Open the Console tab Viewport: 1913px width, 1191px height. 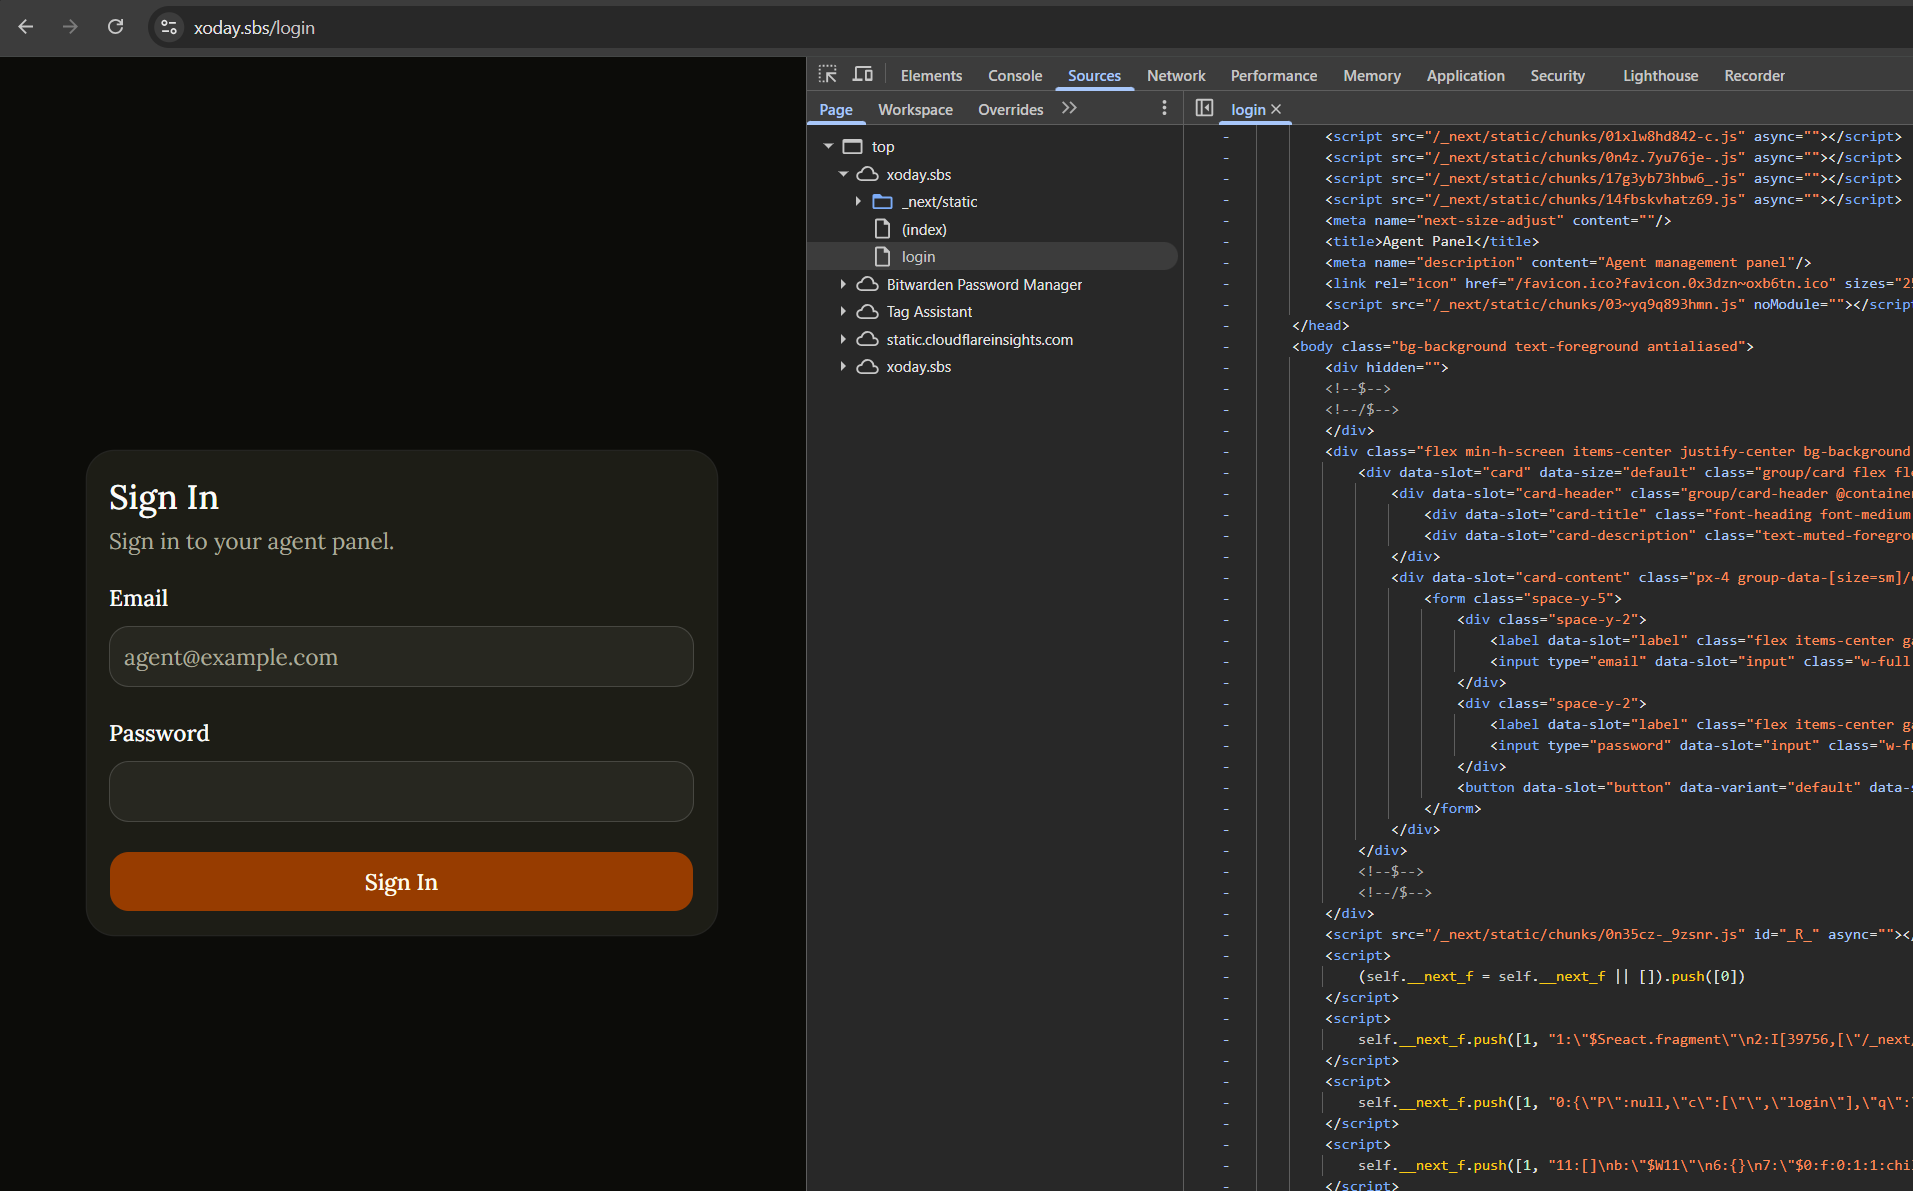1015,76
